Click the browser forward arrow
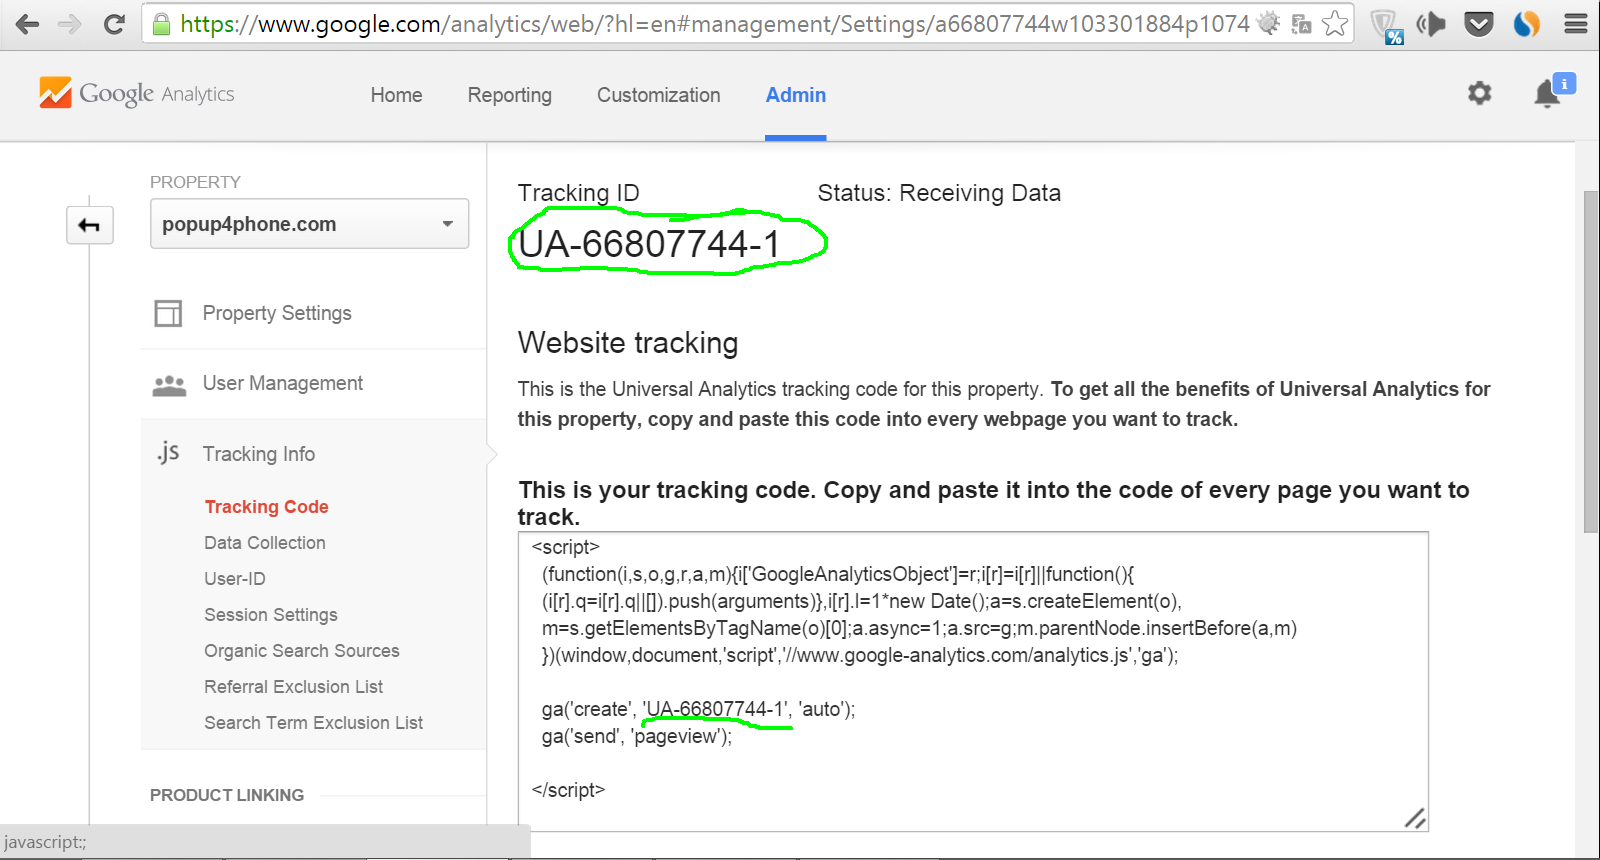Viewport: 1600px width, 860px height. click(70, 24)
